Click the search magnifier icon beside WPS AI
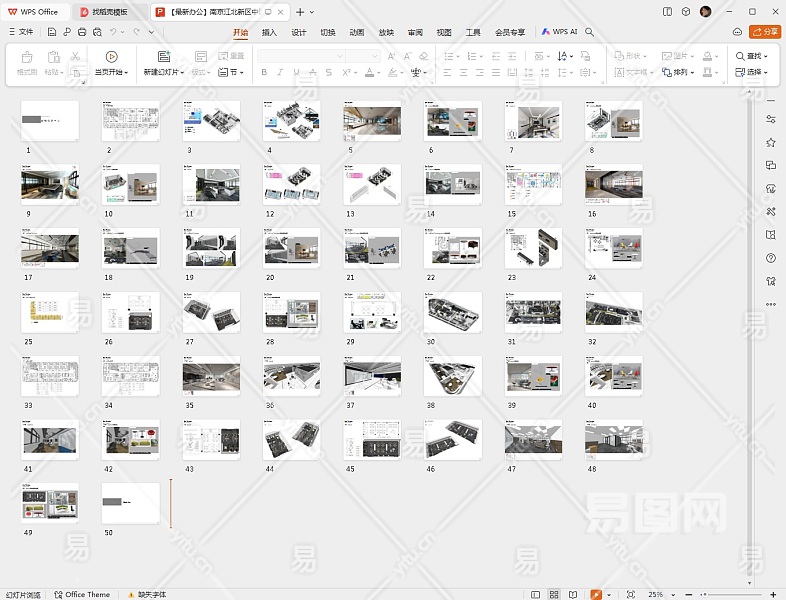This screenshot has width=786, height=600. (x=590, y=32)
